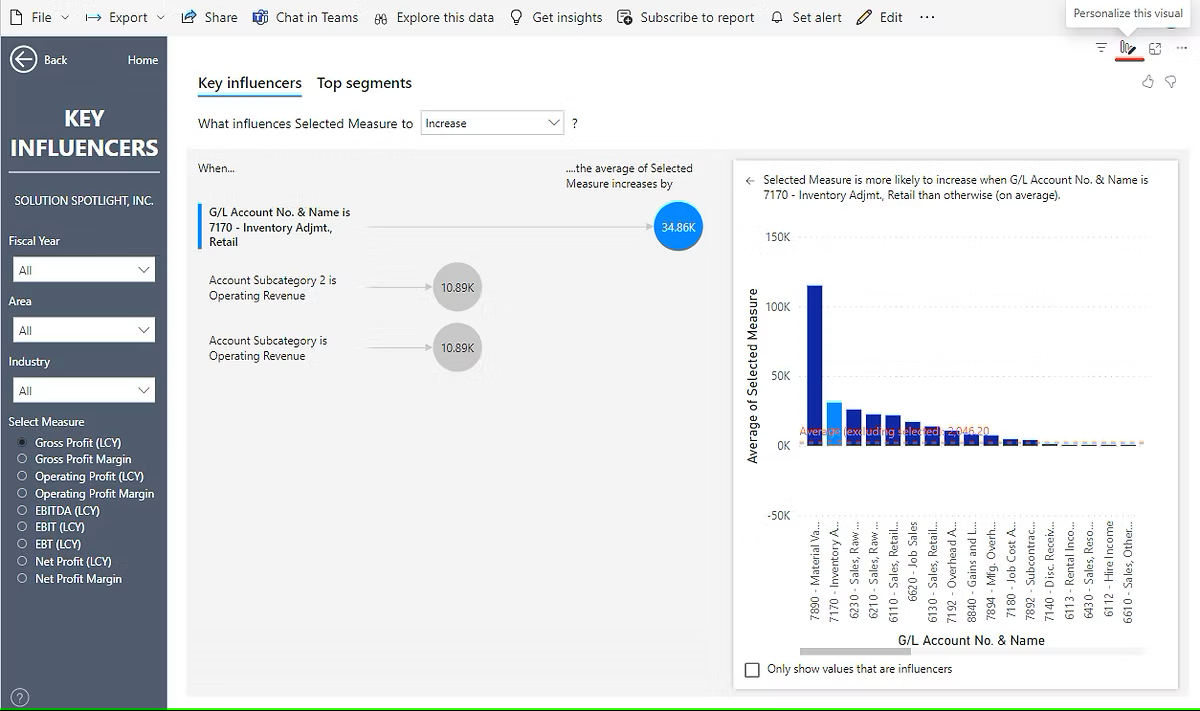This screenshot has width=1200, height=711.
Task: Switch to the Top segments tab
Action: click(x=364, y=83)
